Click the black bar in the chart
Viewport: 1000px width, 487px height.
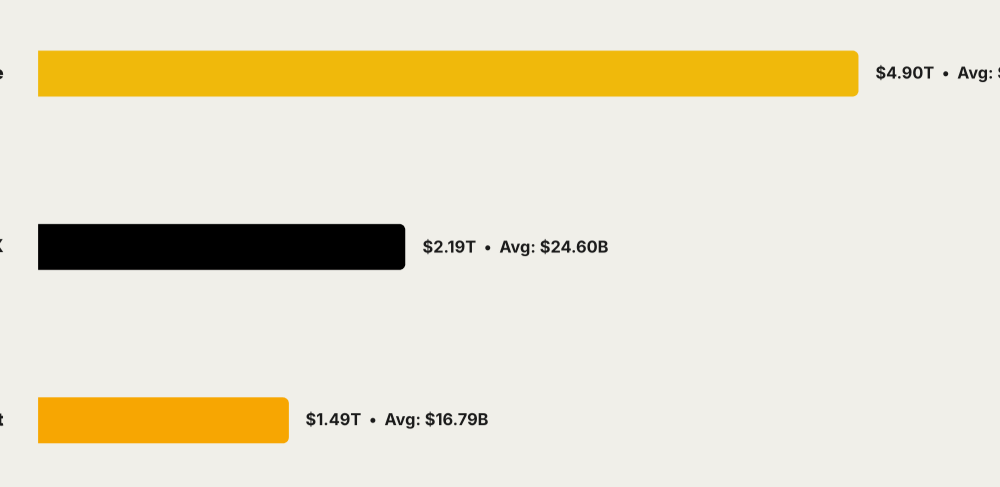click(x=221, y=247)
